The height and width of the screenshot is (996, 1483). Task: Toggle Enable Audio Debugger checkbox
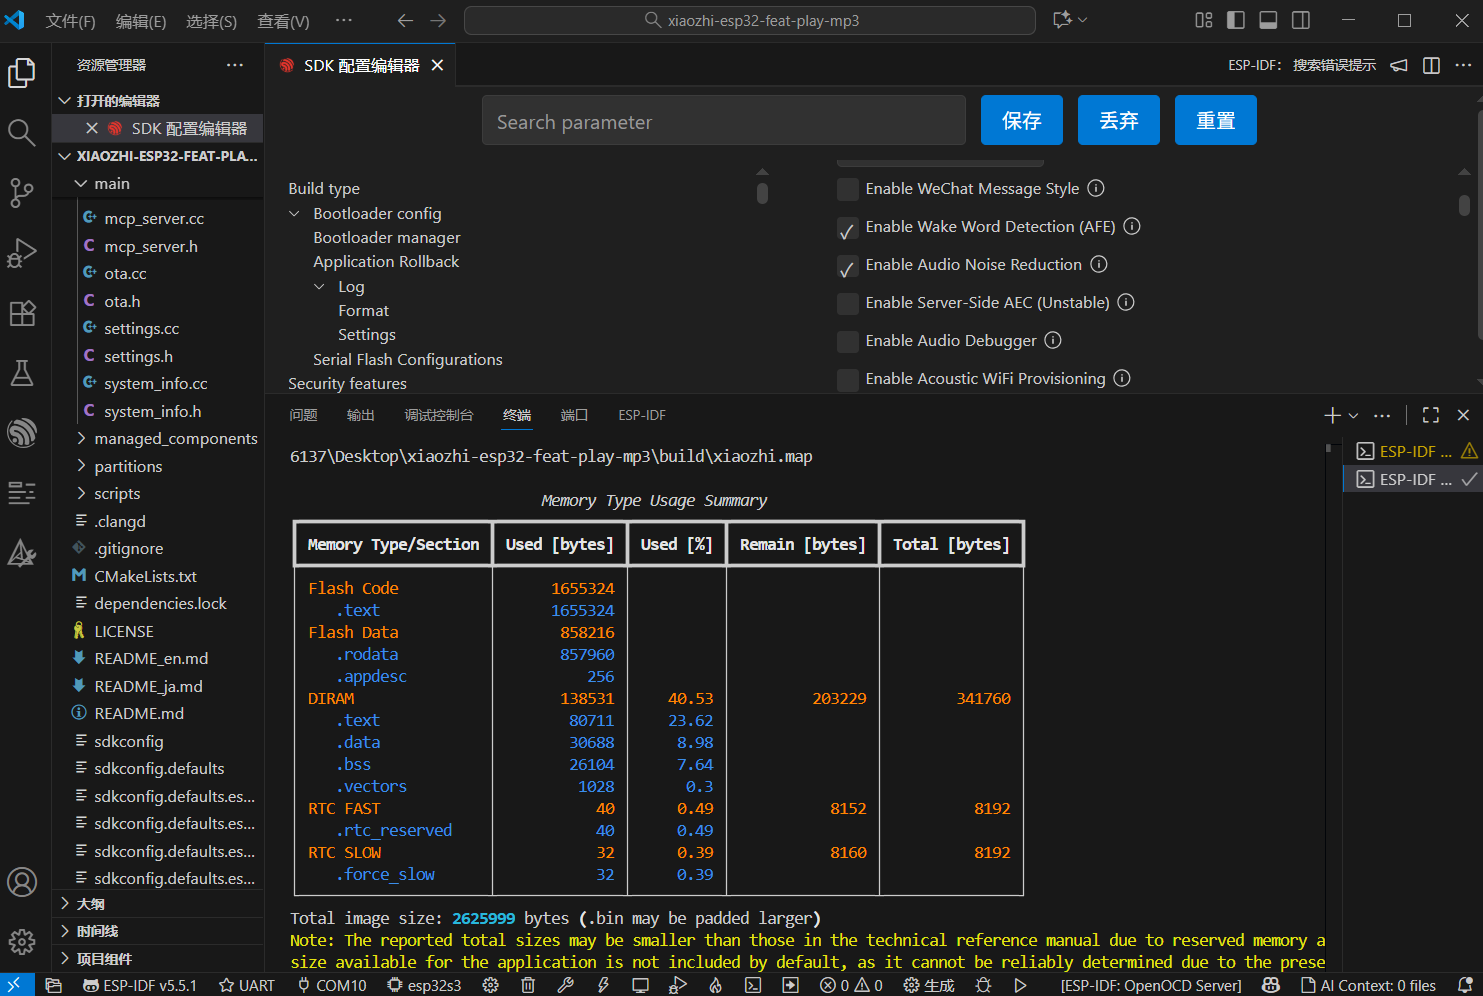click(848, 341)
